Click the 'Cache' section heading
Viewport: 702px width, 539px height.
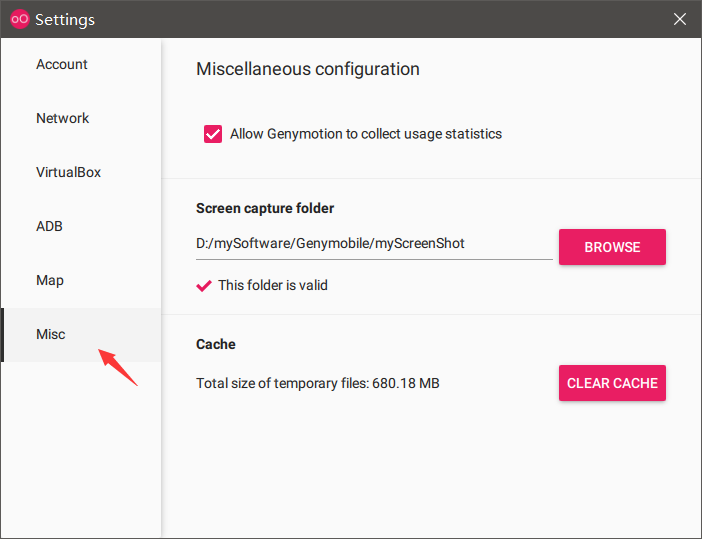pos(216,344)
